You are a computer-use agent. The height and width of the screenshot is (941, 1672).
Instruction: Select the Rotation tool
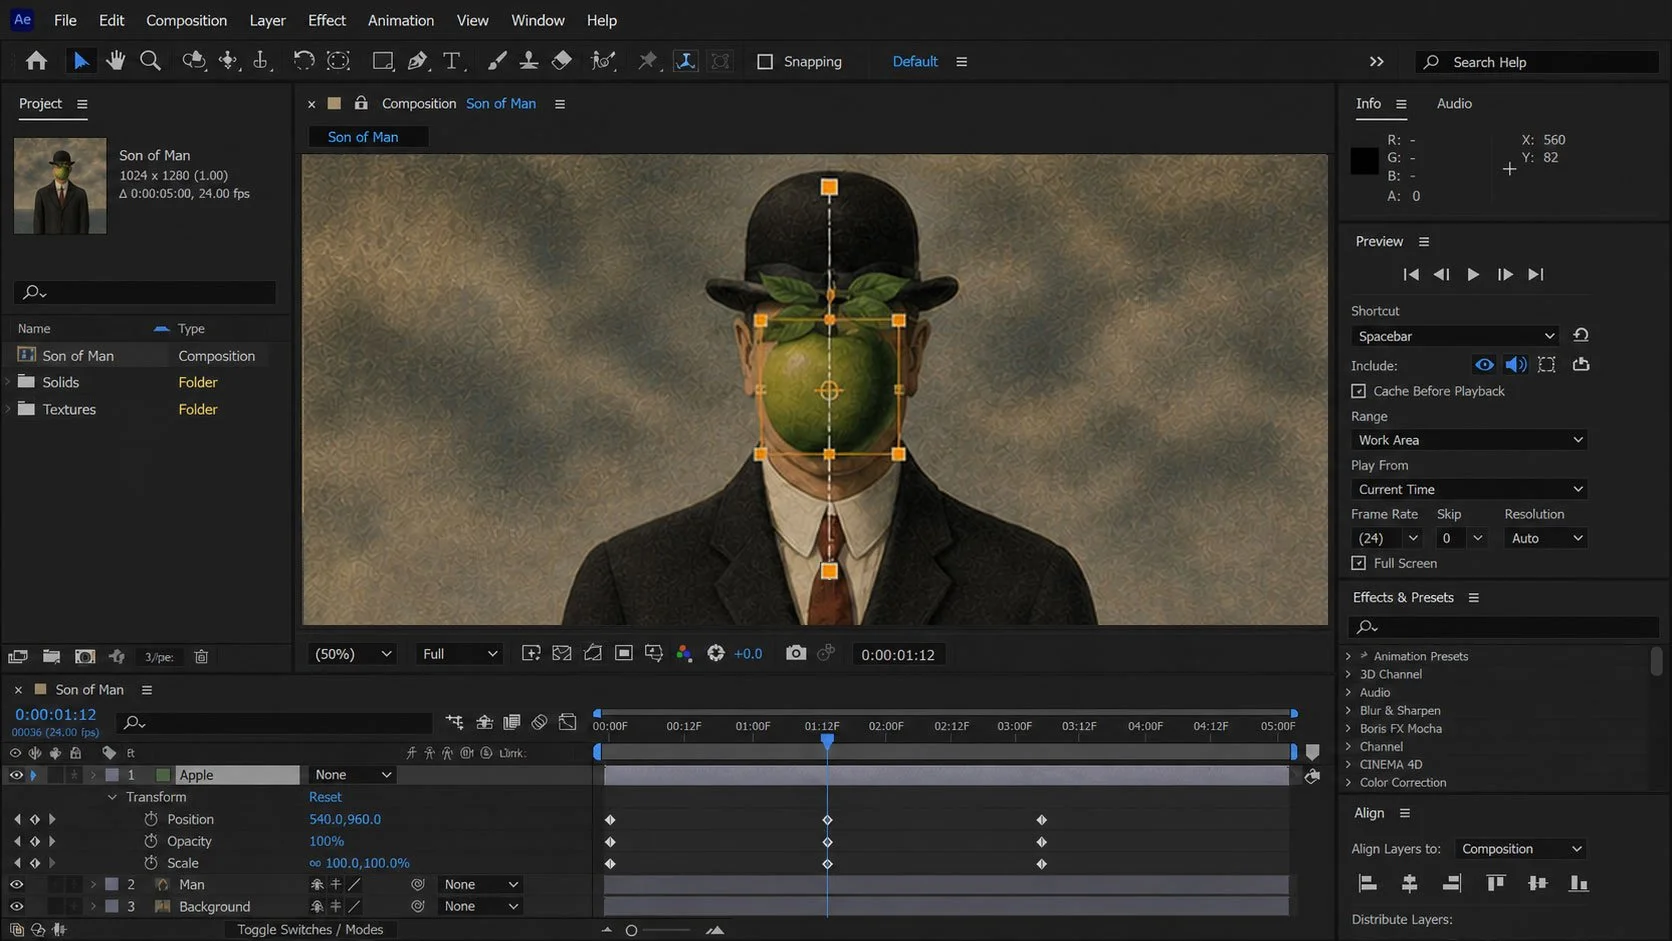click(303, 61)
